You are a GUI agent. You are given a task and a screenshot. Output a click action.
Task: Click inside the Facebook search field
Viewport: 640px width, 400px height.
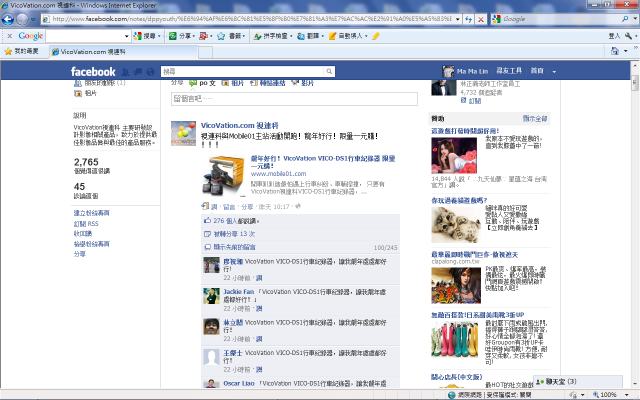click(x=243, y=72)
